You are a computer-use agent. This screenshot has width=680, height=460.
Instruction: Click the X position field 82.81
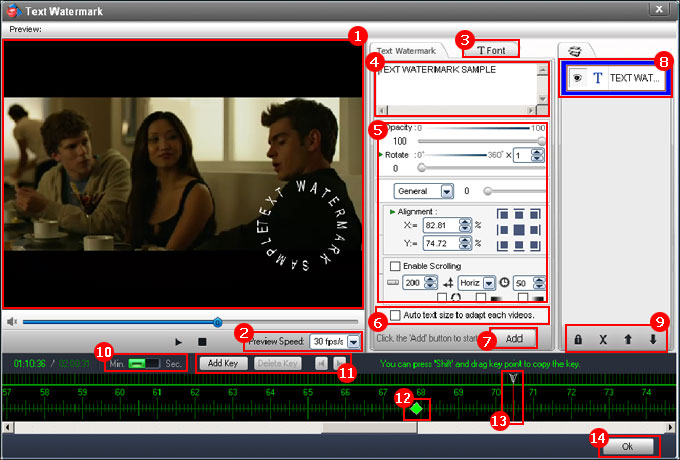click(441, 225)
